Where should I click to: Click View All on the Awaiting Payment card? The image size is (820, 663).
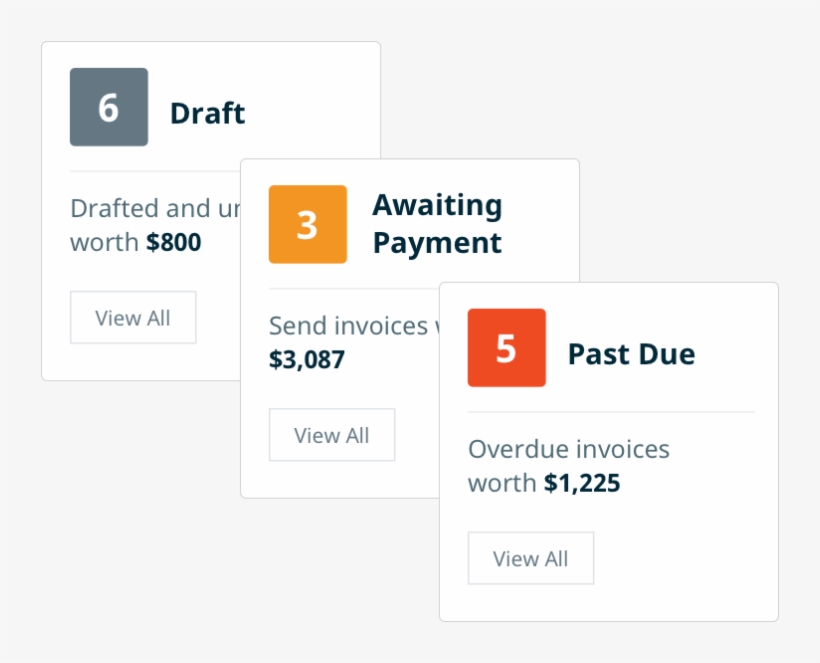point(332,435)
